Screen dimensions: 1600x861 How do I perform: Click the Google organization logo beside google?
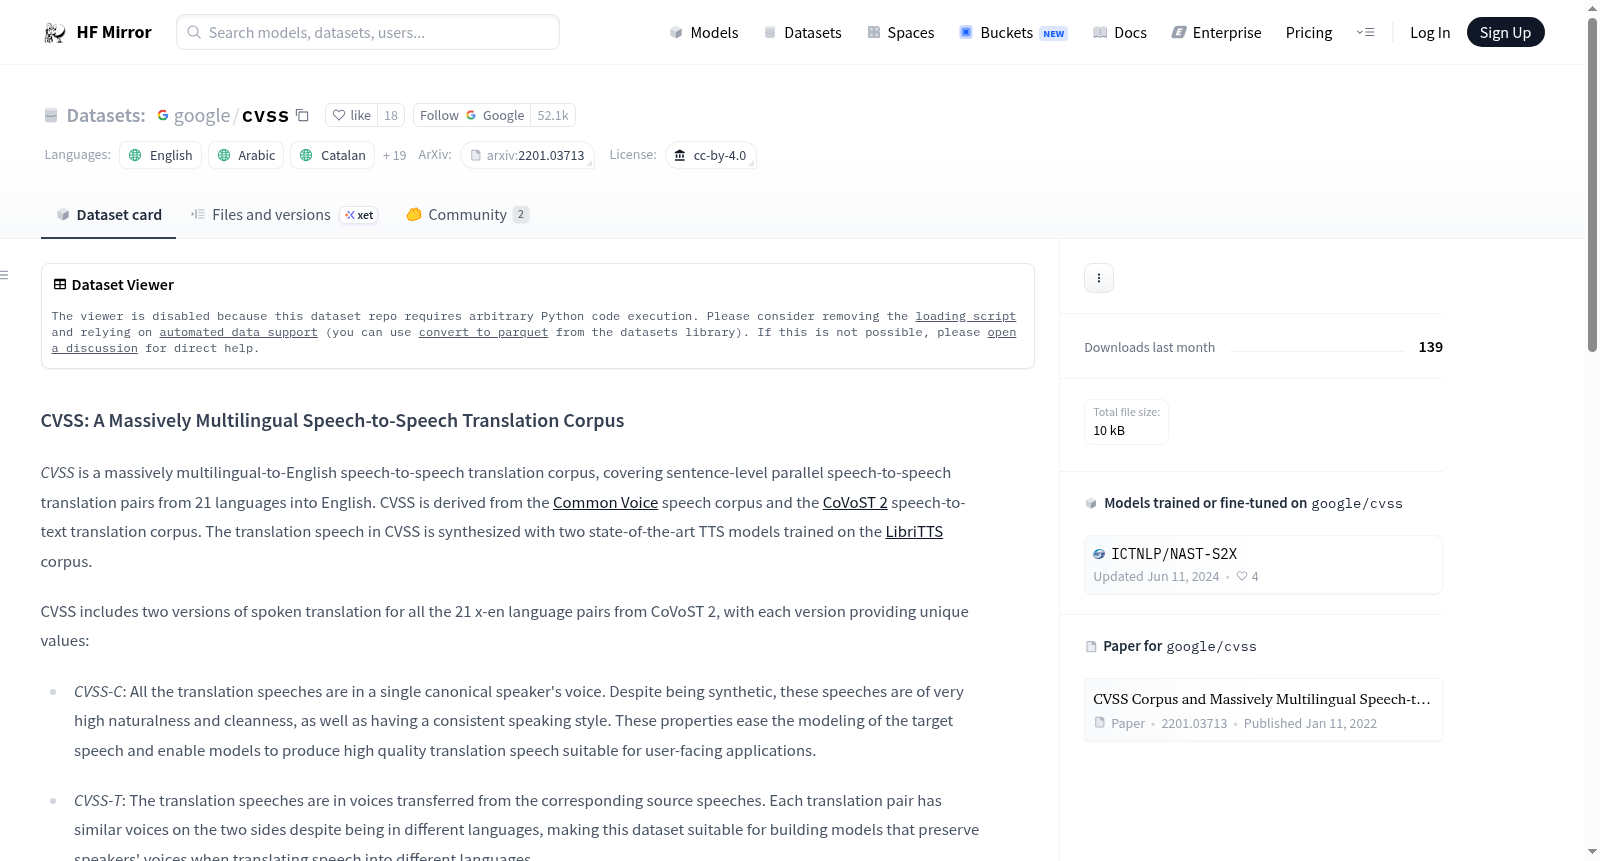click(163, 115)
